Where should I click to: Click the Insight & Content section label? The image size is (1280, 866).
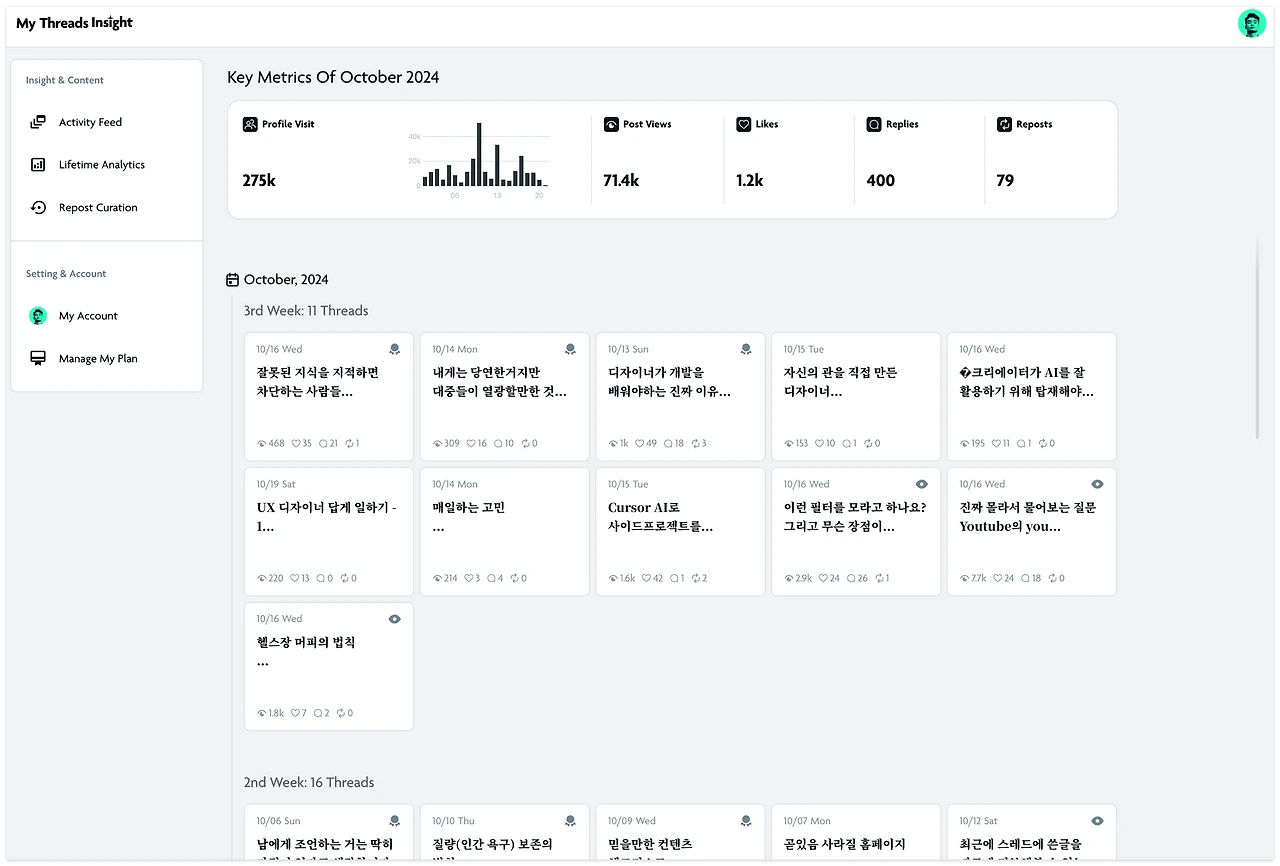click(65, 80)
